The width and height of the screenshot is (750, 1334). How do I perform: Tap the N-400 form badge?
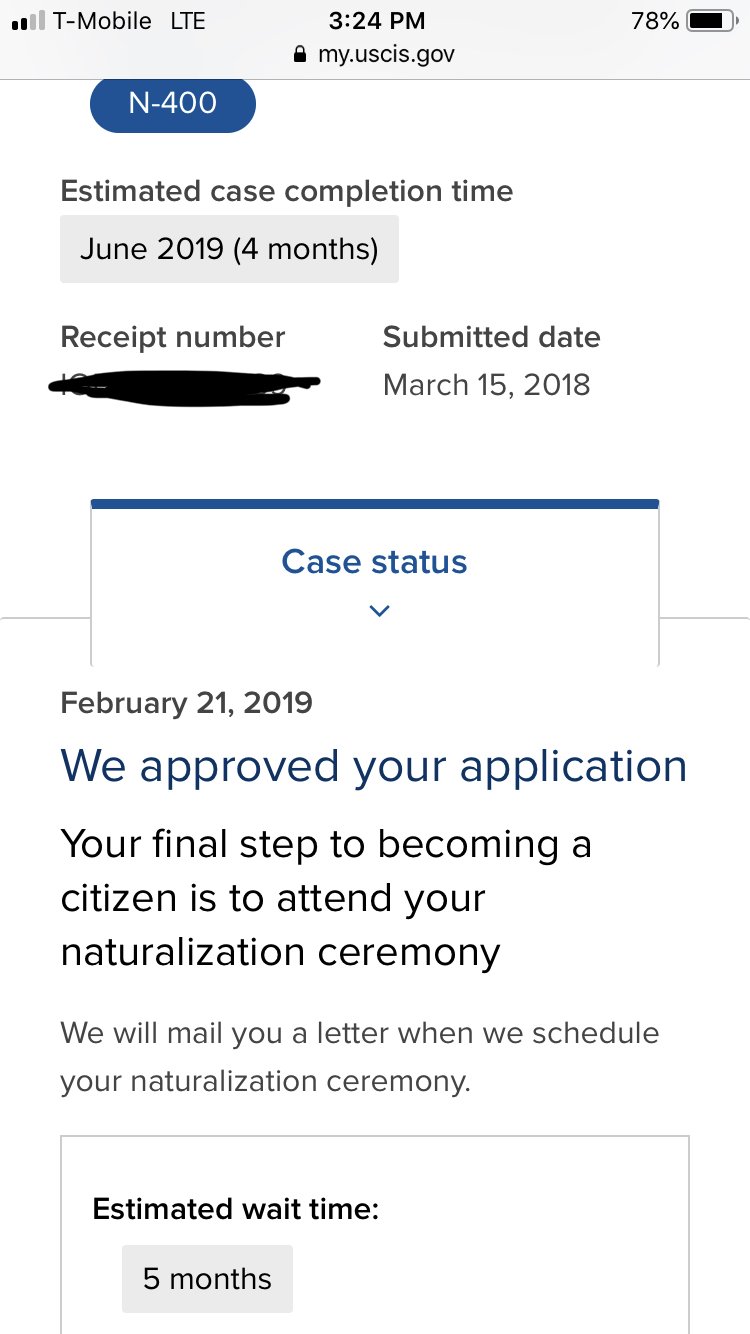173,101
